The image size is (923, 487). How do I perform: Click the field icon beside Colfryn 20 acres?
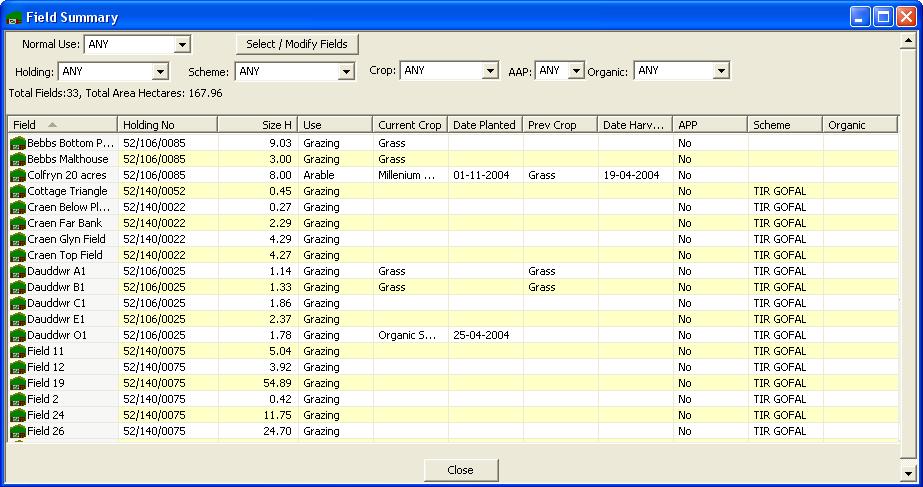pyautogui.click(x=18, y=175)
